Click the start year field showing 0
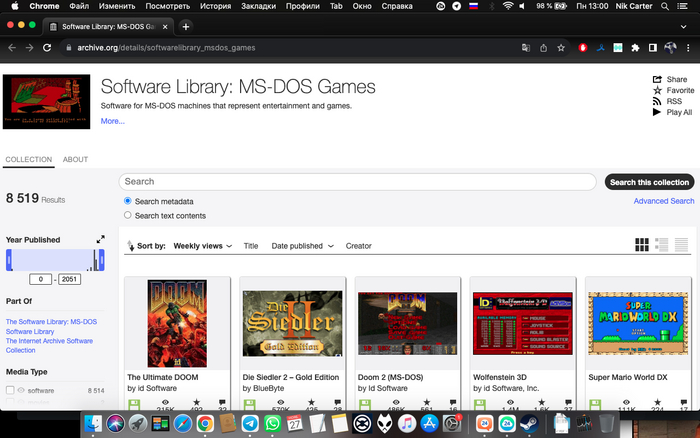The width and height of the screenshot is (700, 438). (40, 279)
